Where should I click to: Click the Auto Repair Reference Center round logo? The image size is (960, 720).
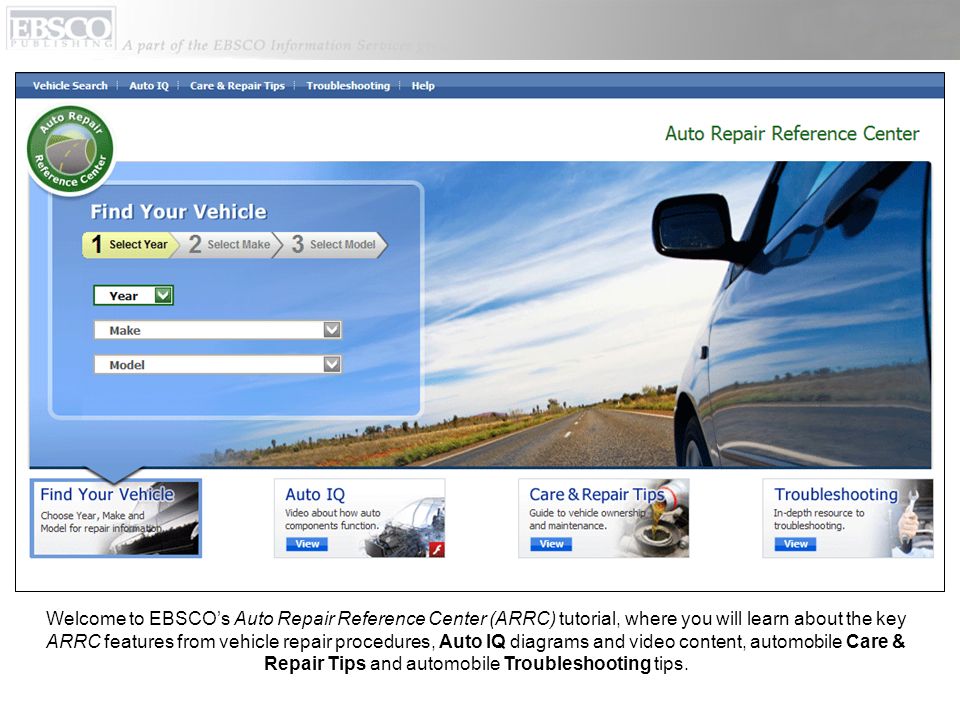70,149
